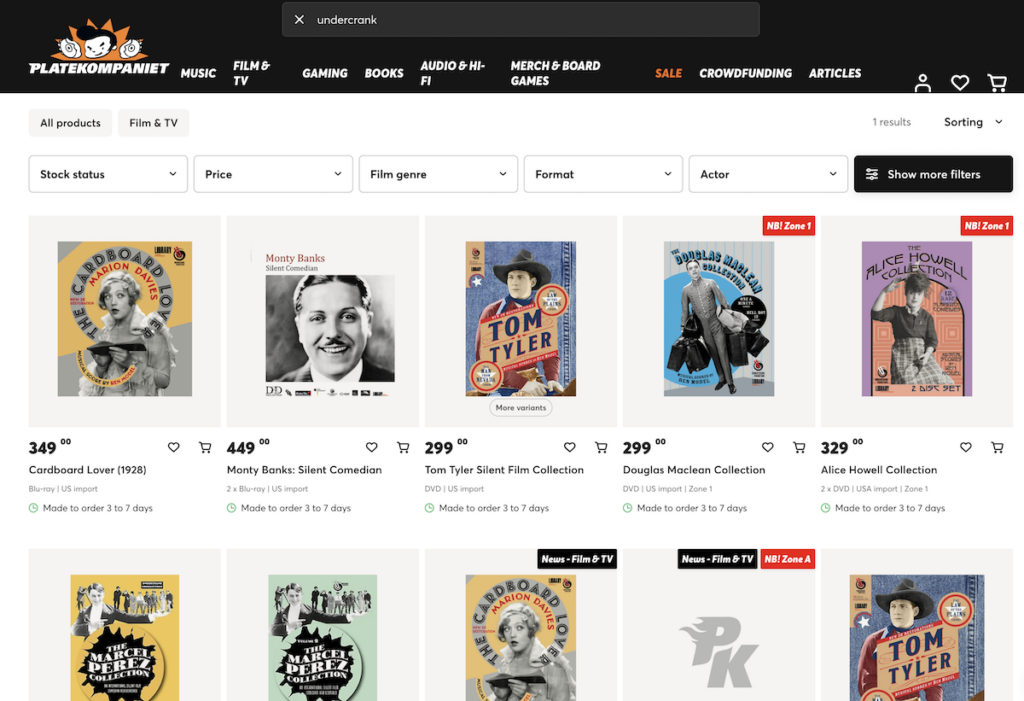The width and height of the screenshot is (1024, 701).
Task: Open the Gaming menu item
Action: (x=325, y=73)
